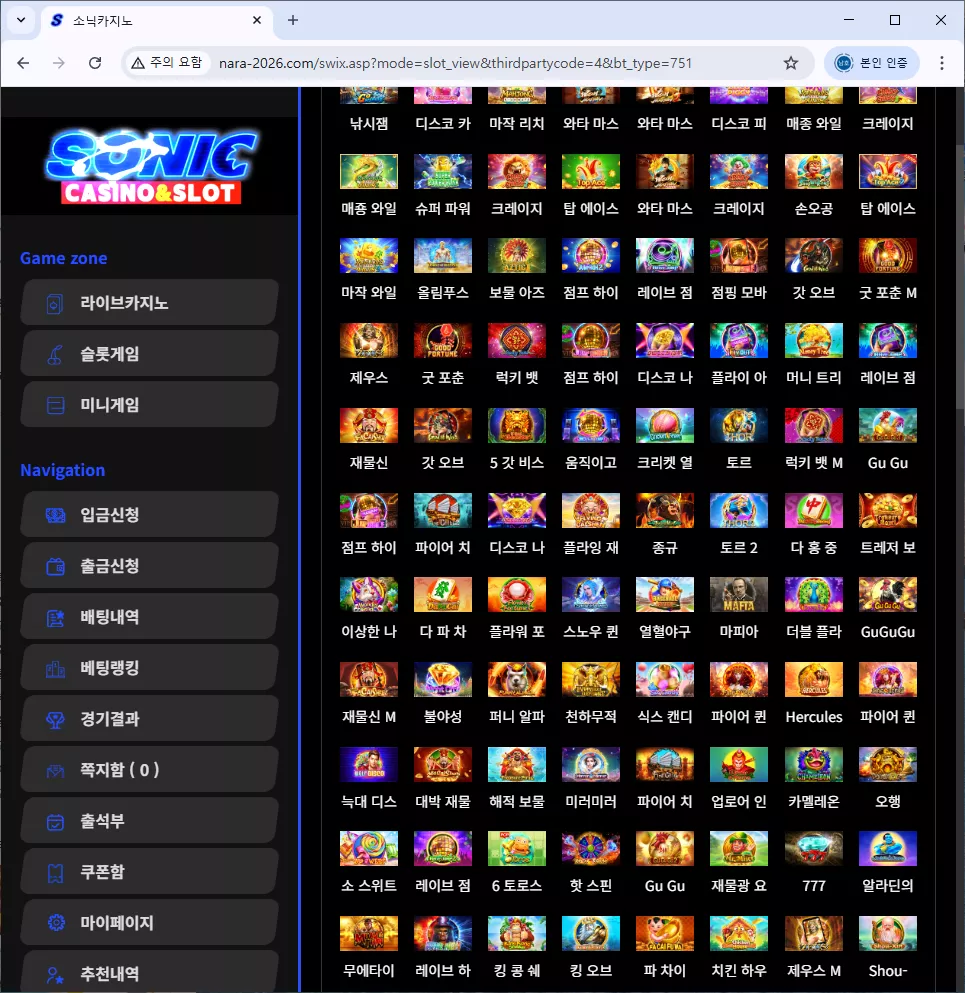This screenshot has width=965, height=993.
Task: Launch the Hercules game icon
Action: click(814, 680)
